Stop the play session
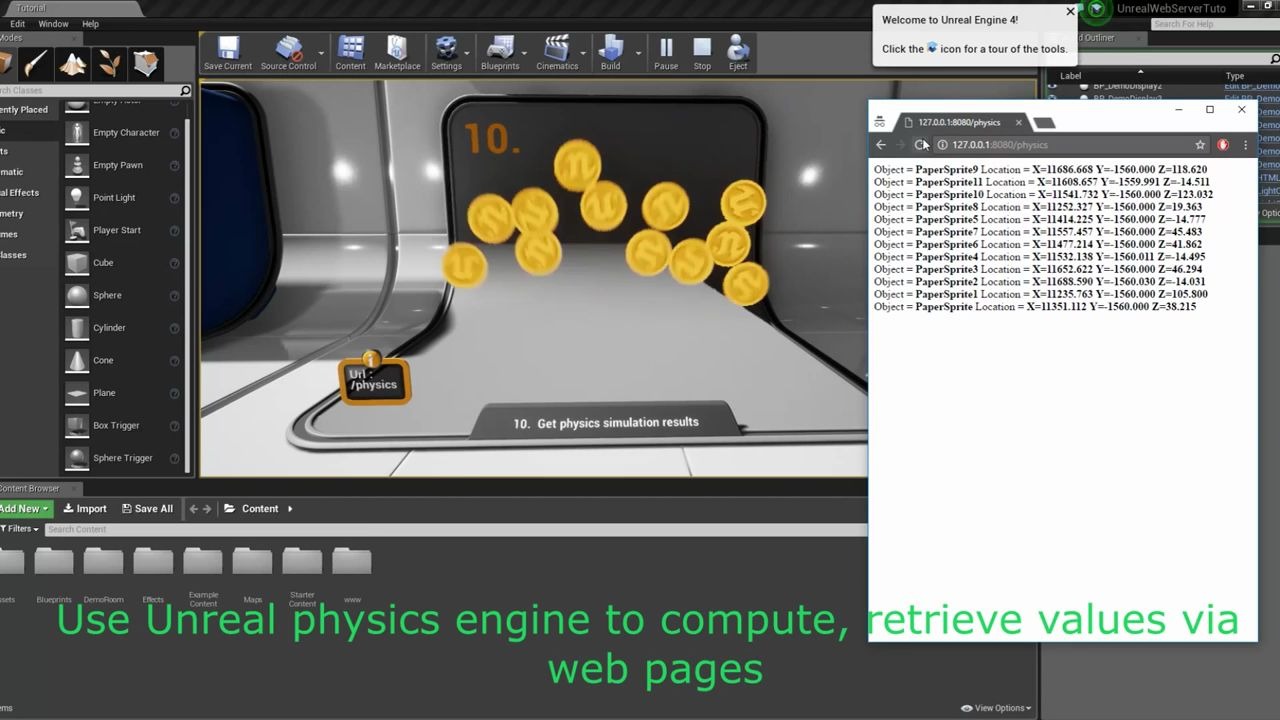Screen dimensions: 1280x720 tap(702, 53)
